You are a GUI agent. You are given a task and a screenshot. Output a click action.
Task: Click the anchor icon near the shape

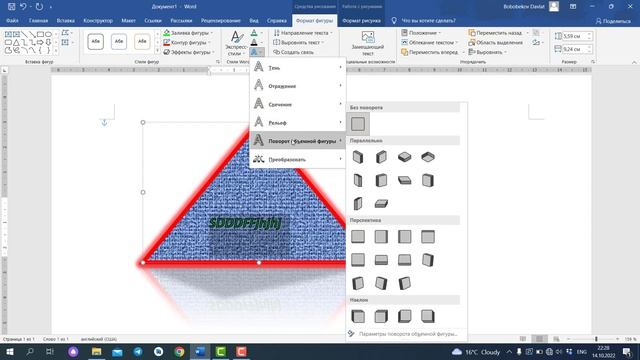click(x=104, y=122)
